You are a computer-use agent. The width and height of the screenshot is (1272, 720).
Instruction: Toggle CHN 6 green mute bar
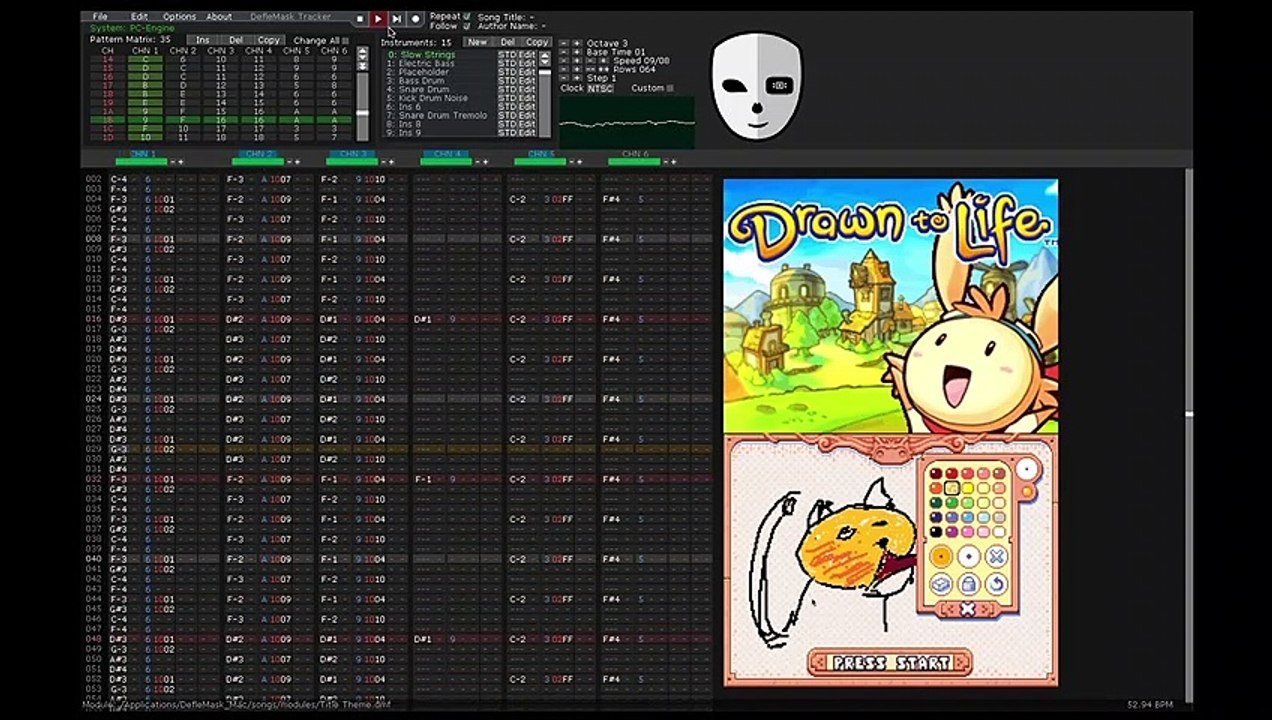click(x=634, y=162)
